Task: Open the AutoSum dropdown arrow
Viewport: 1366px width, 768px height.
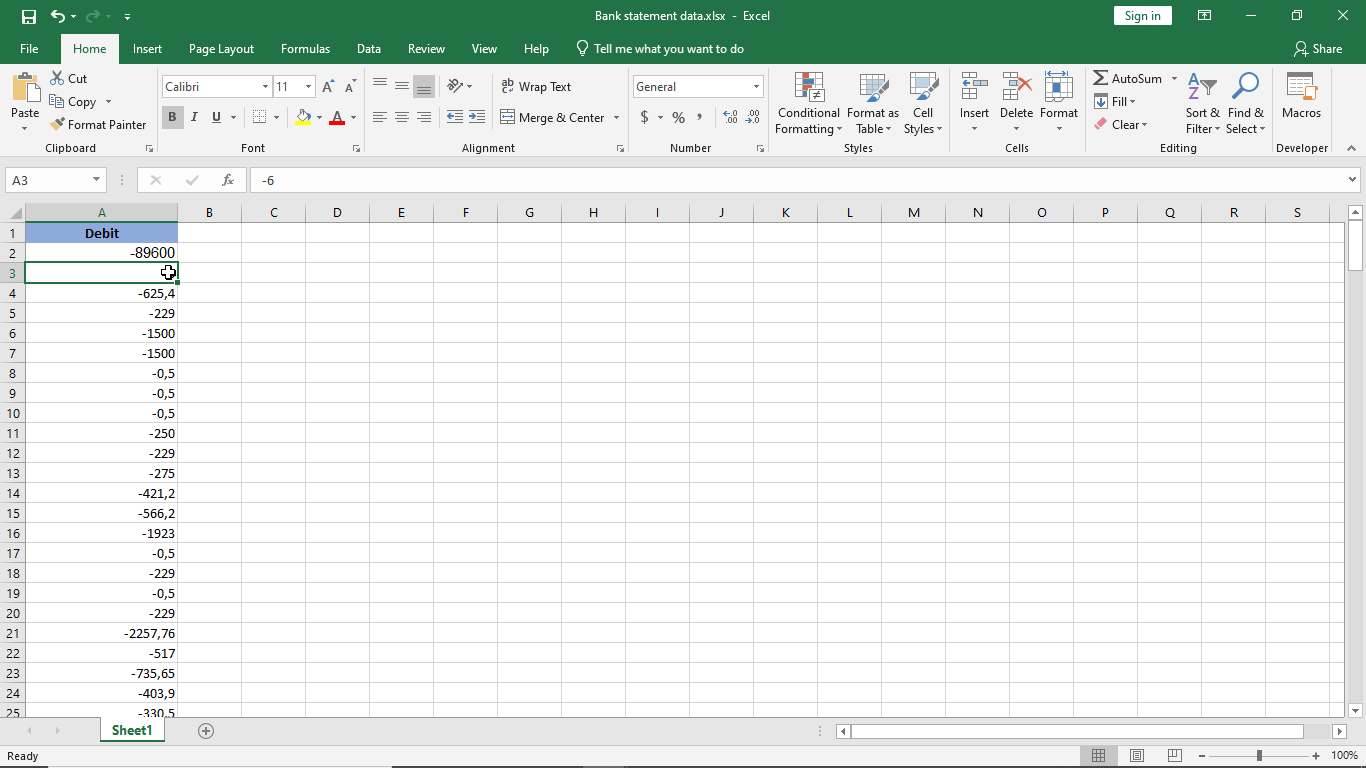Action: tap(1175, 78)
